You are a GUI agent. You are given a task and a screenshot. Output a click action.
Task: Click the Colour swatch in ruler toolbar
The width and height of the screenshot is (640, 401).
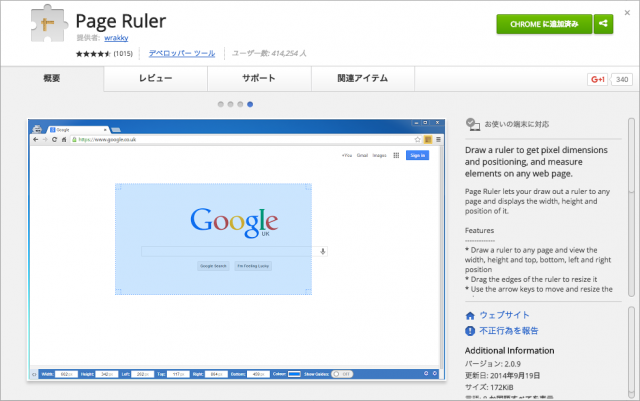pyautogui.click(x=294, y=374)
